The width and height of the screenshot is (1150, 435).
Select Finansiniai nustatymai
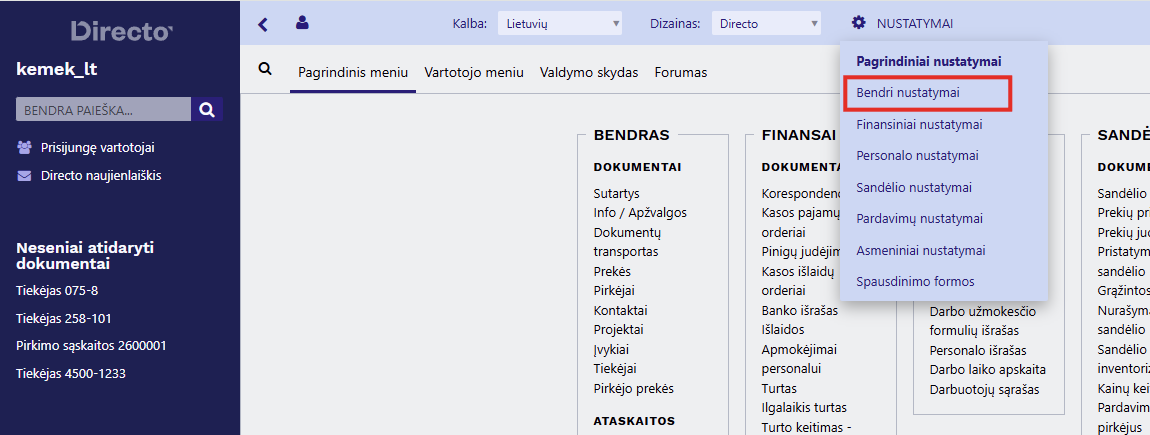click(919, 125)
